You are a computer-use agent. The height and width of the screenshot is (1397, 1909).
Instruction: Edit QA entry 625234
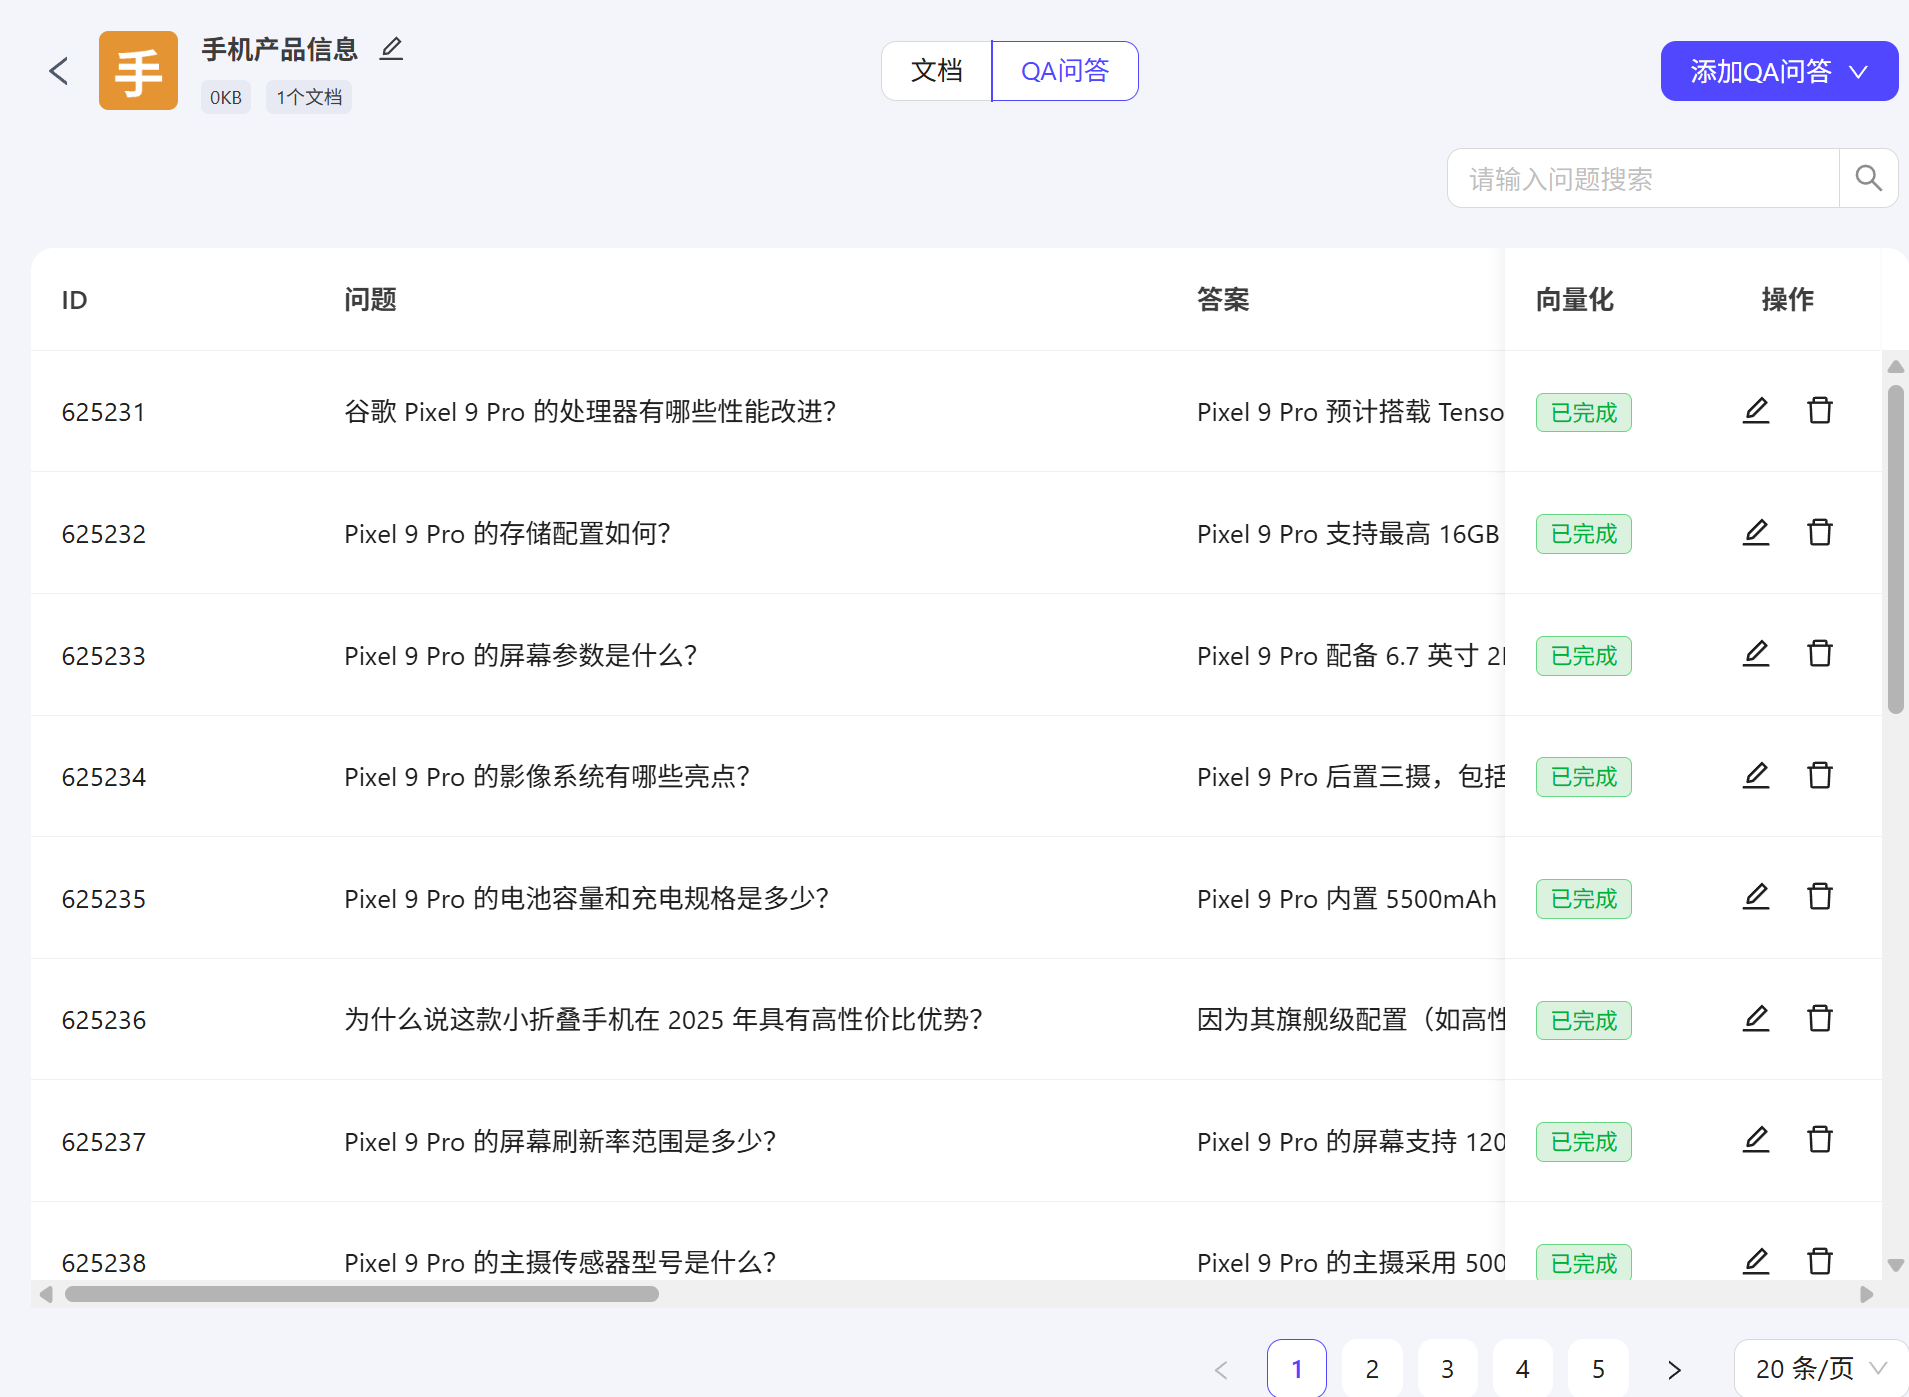point(1756,776)
